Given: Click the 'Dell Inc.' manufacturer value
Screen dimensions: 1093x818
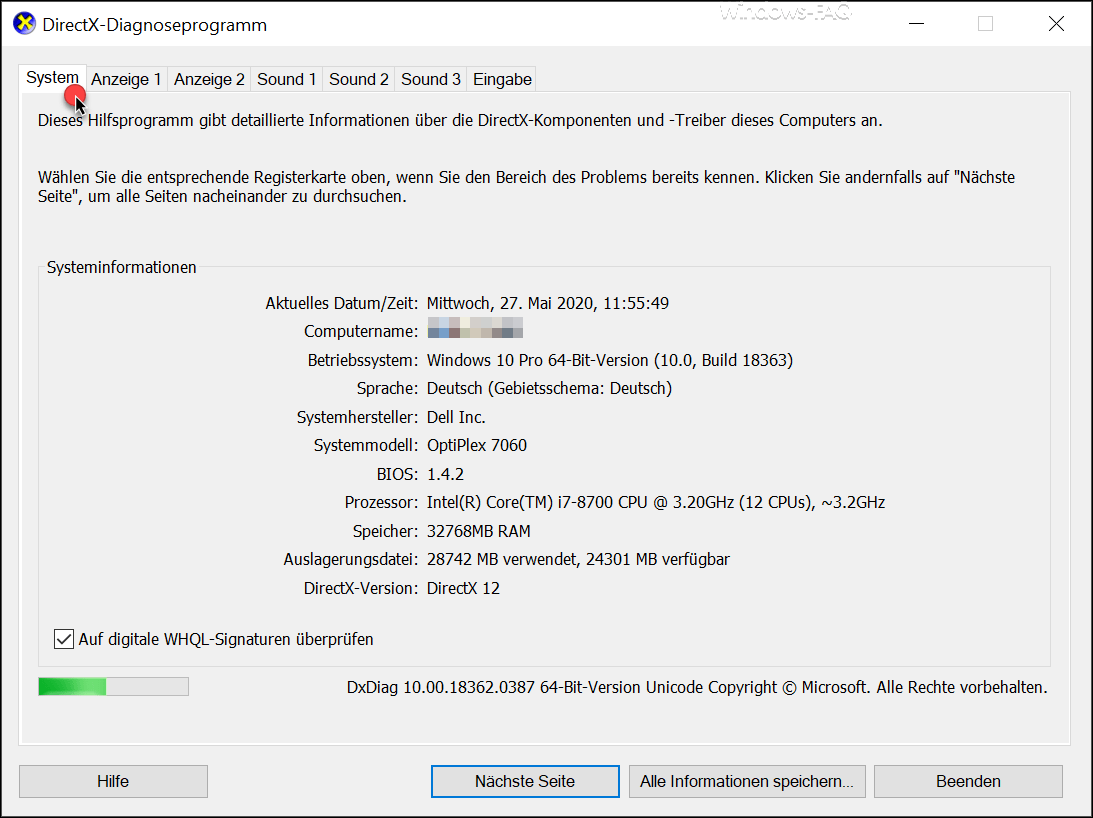Looking at the screenshot, I should [456, 417].
